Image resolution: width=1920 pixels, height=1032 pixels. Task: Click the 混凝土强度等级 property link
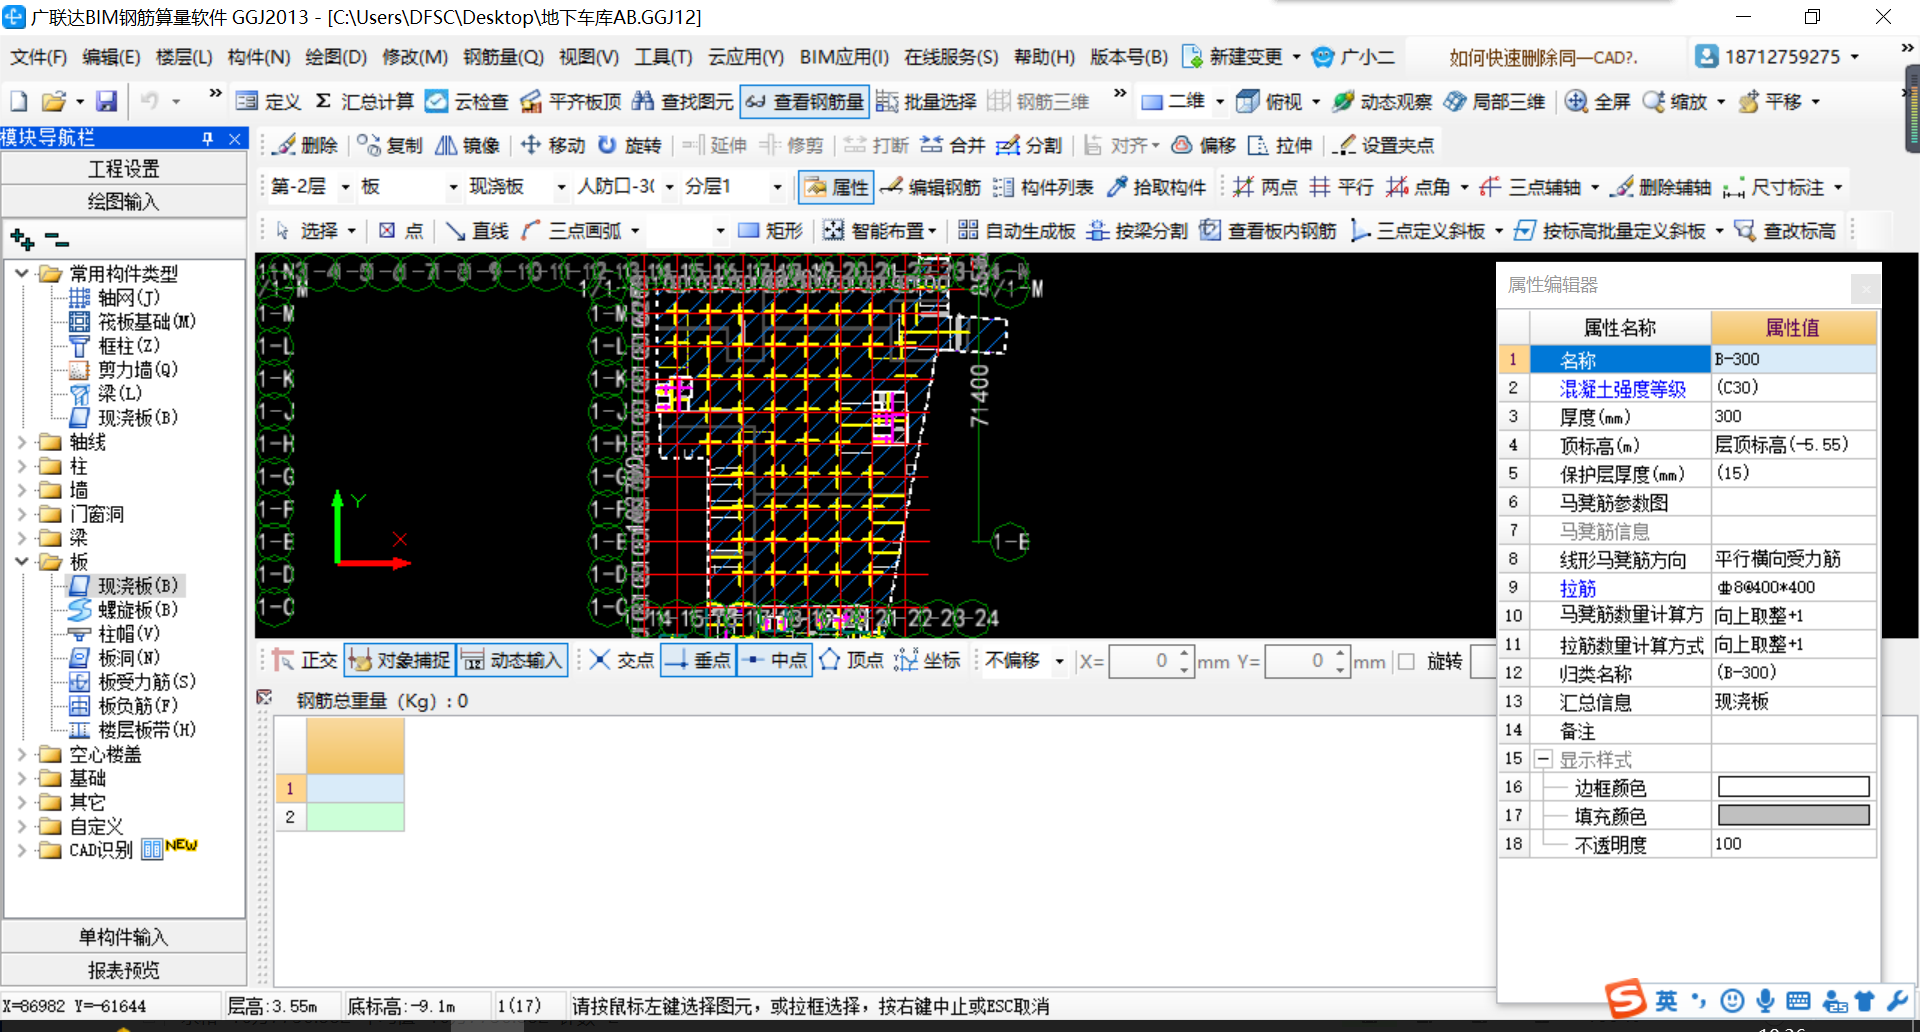coord(1622,388)
